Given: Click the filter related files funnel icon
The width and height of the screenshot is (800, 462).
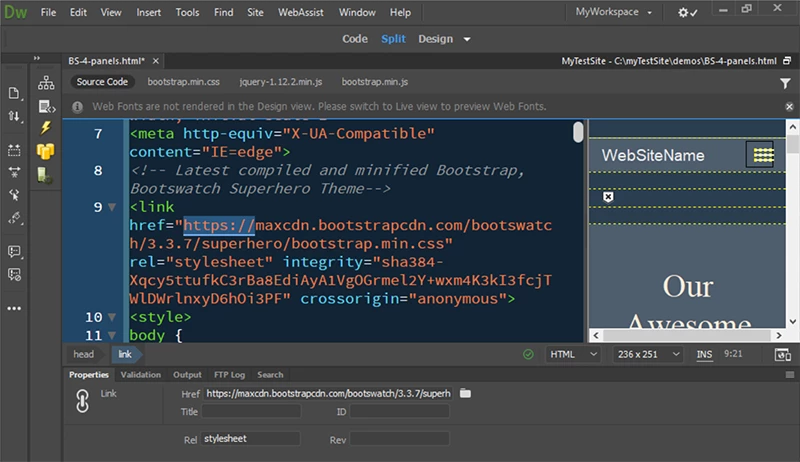Looking at the screenshot, I should click(x=785, y=83).
